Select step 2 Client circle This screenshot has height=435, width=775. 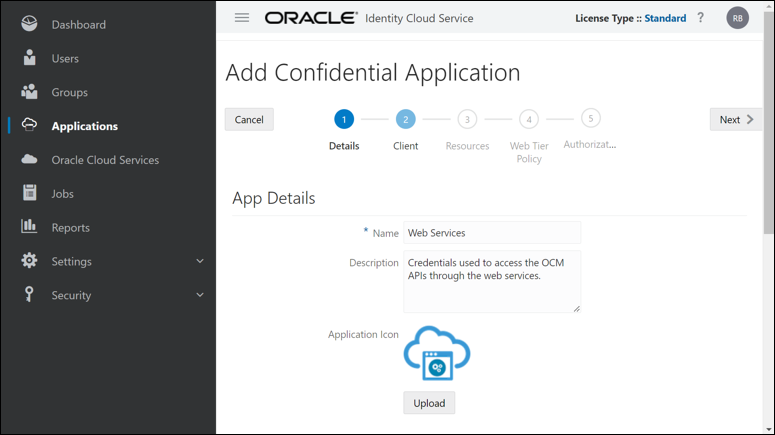(406, 119)
